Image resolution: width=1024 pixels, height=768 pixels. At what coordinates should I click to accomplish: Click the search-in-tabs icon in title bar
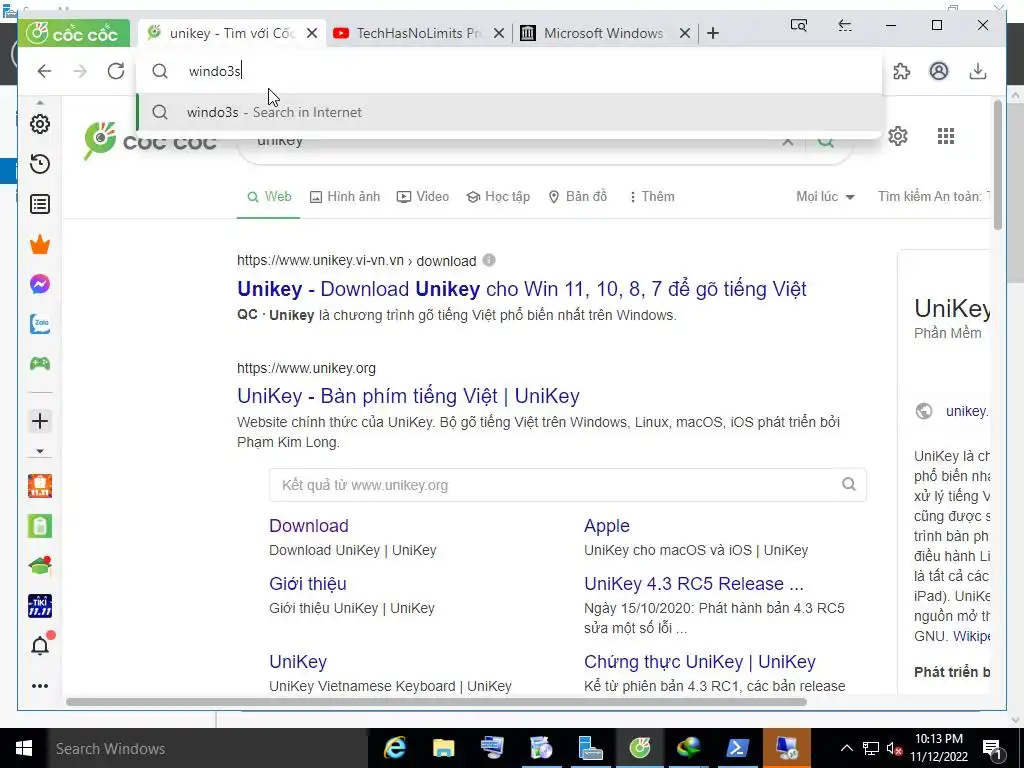click(x=799, y=25)
